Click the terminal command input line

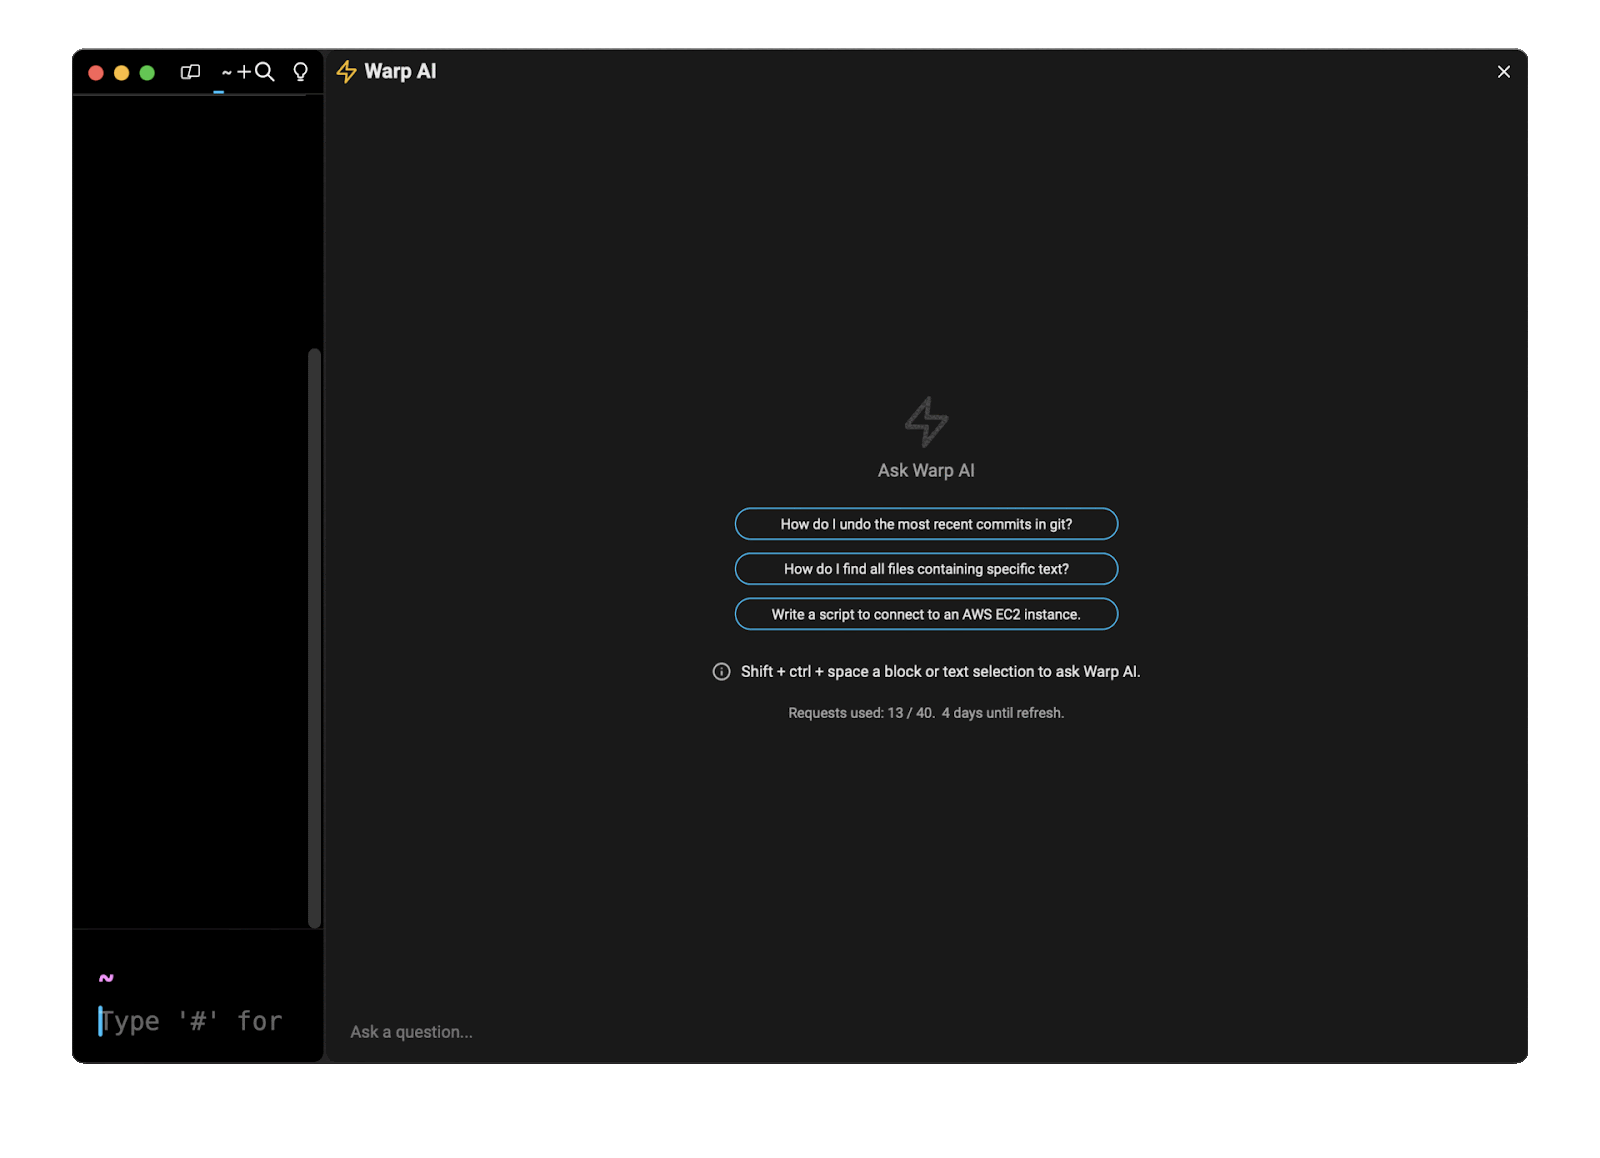tap(190, 1020)
